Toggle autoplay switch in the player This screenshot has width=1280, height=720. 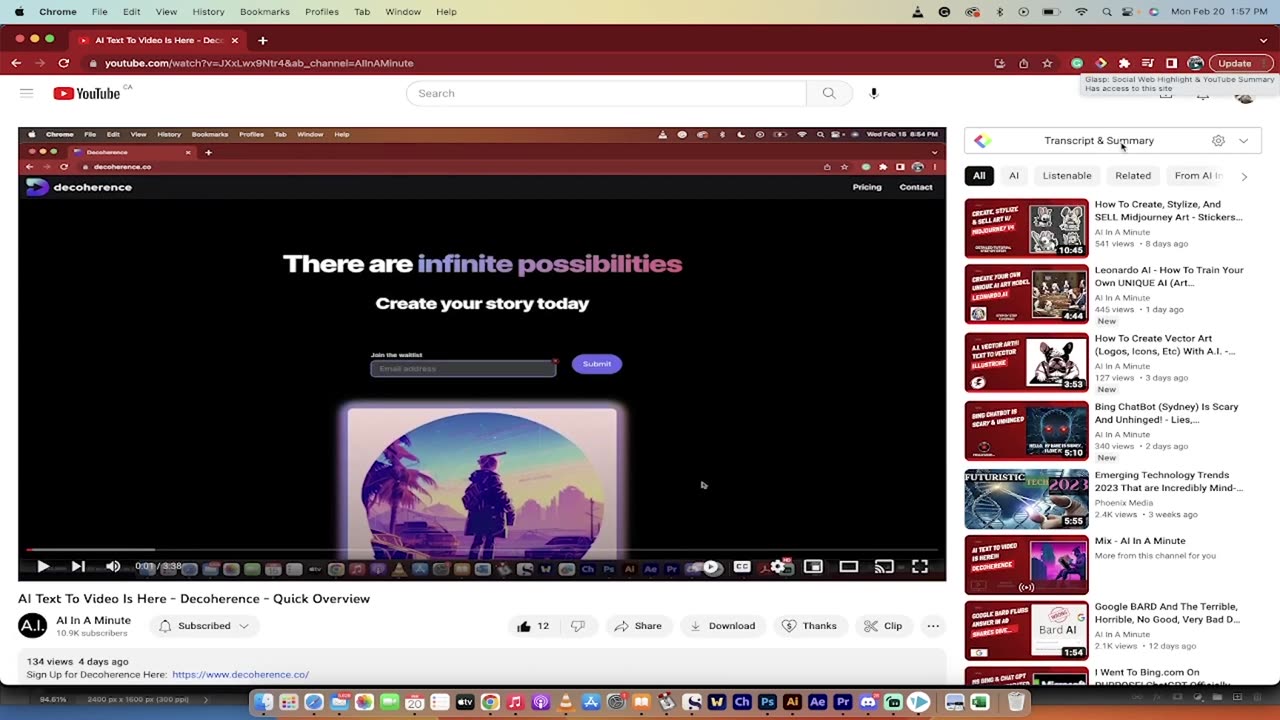(x=710, y=567)
